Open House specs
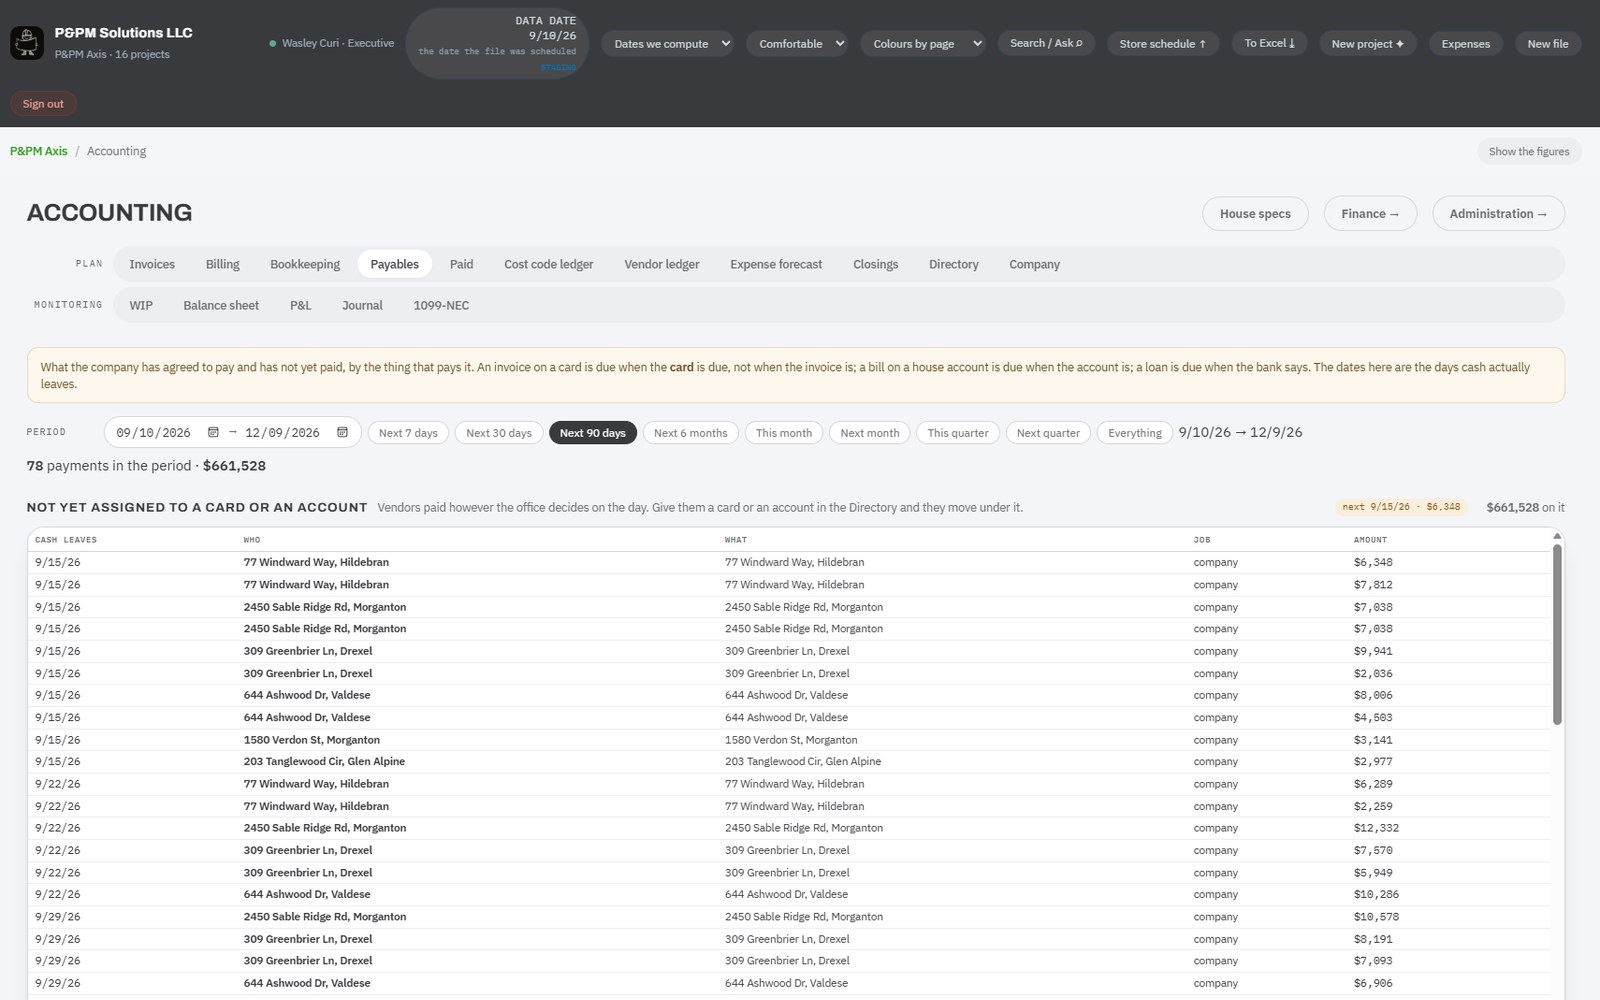 (x=1255, y=214)
